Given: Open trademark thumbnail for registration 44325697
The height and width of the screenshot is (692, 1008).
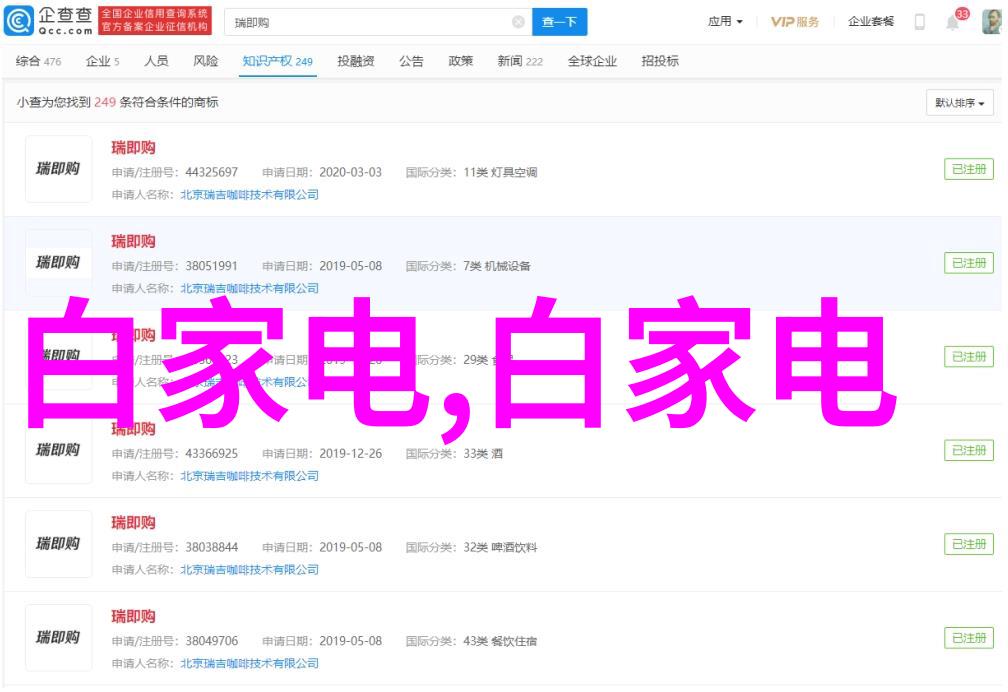Looking at the screenshot, I should (58, 169).
